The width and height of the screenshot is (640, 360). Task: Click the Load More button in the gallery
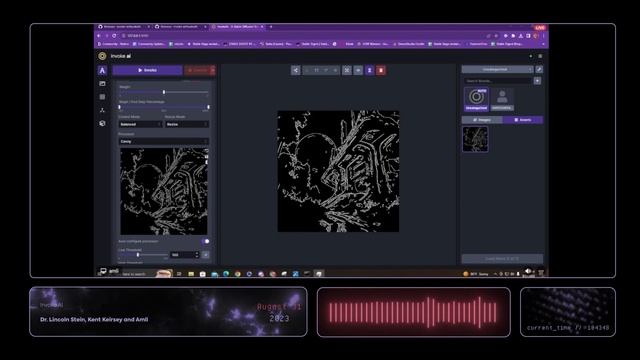[x=502, y=259]
